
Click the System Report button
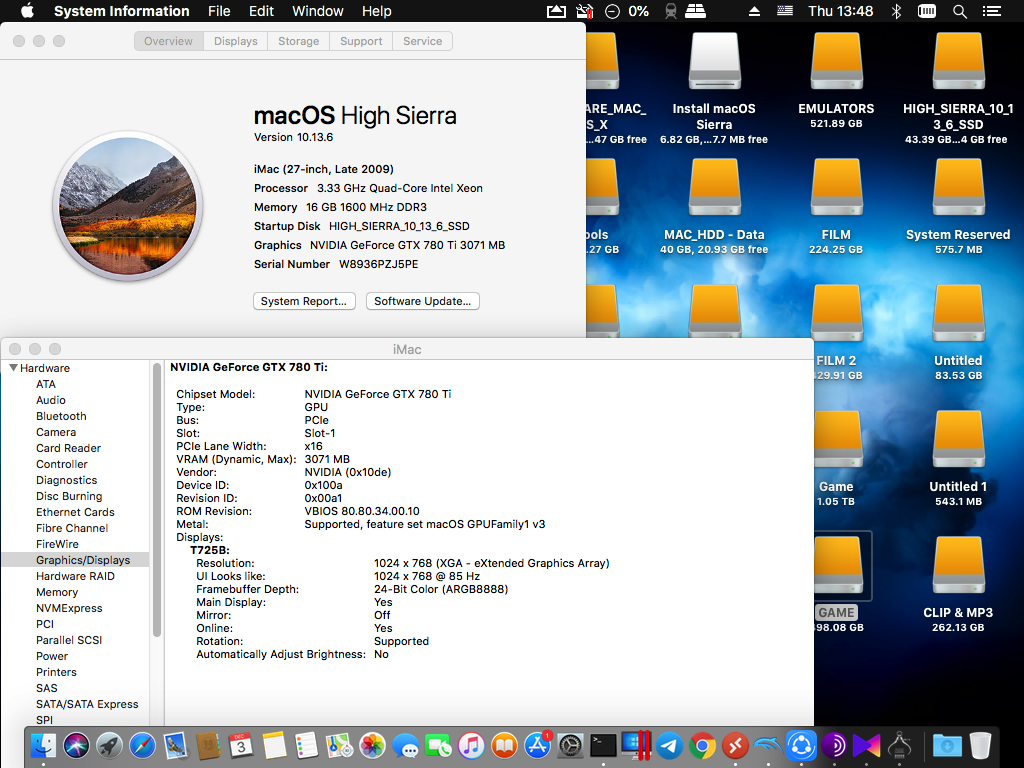tap(304, 301)
